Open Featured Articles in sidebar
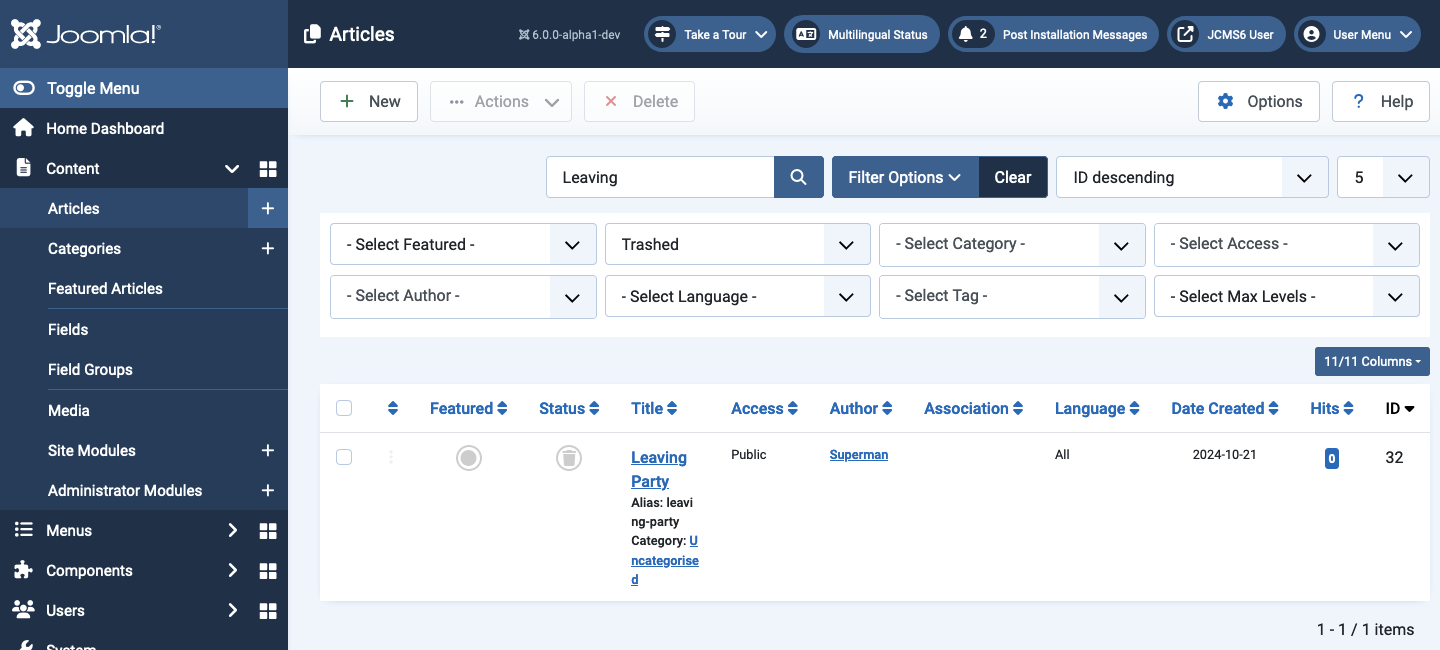The height and width of the screenshot is (650, 1440). tap(105, 289)
